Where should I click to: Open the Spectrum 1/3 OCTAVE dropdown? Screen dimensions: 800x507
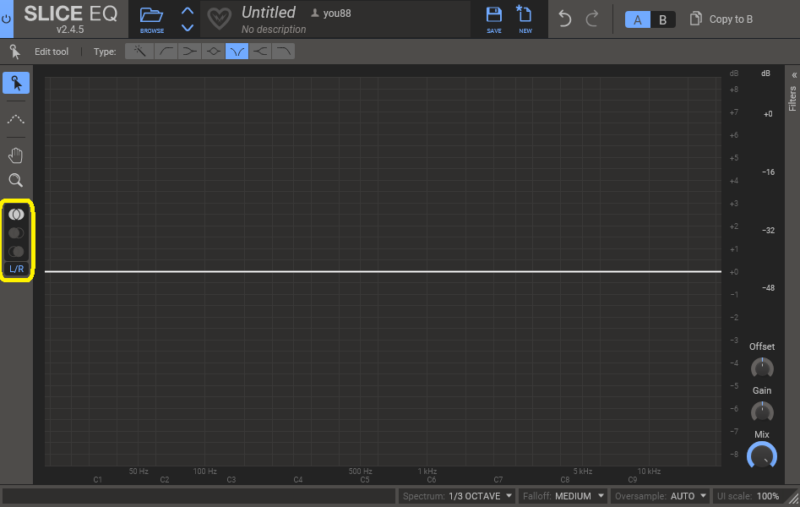pos(457,496)
